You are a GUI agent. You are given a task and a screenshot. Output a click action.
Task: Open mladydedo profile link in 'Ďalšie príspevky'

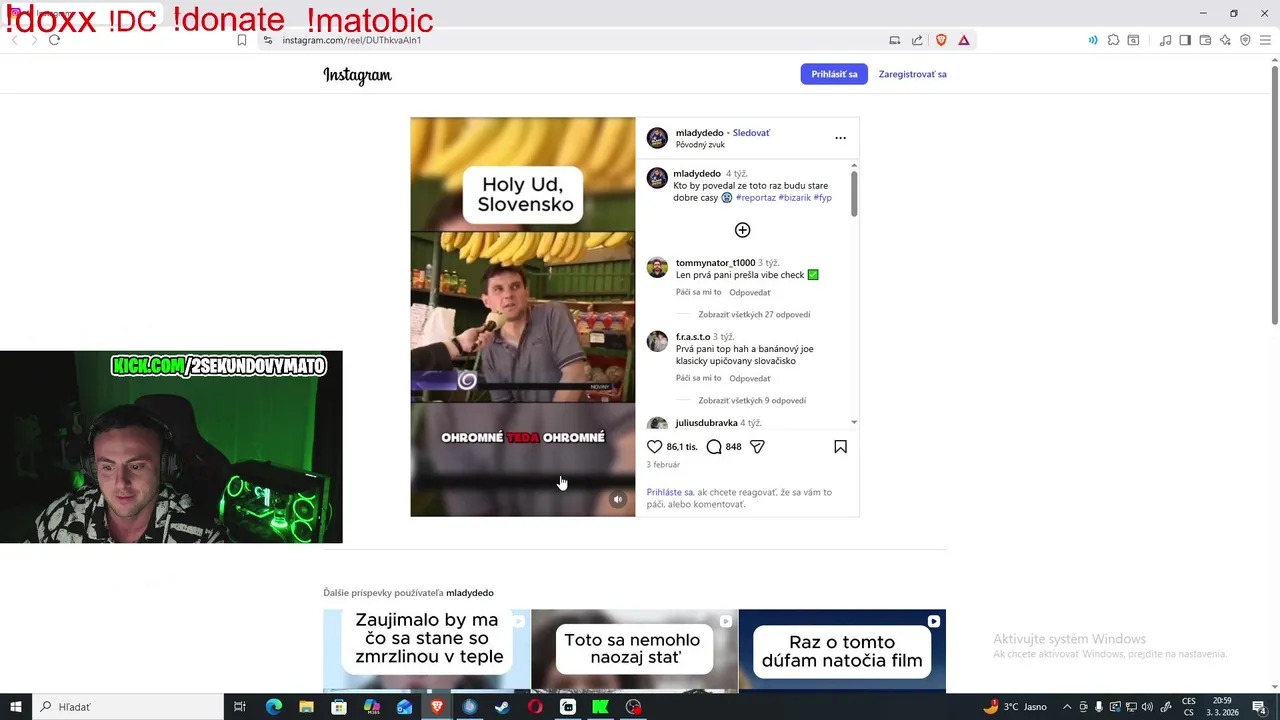[x=469, y=593]
